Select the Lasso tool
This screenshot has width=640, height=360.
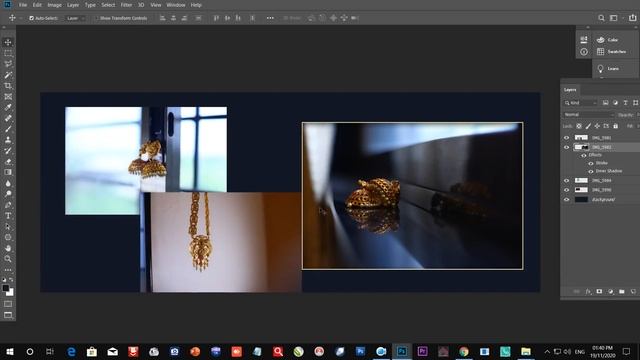8,64
